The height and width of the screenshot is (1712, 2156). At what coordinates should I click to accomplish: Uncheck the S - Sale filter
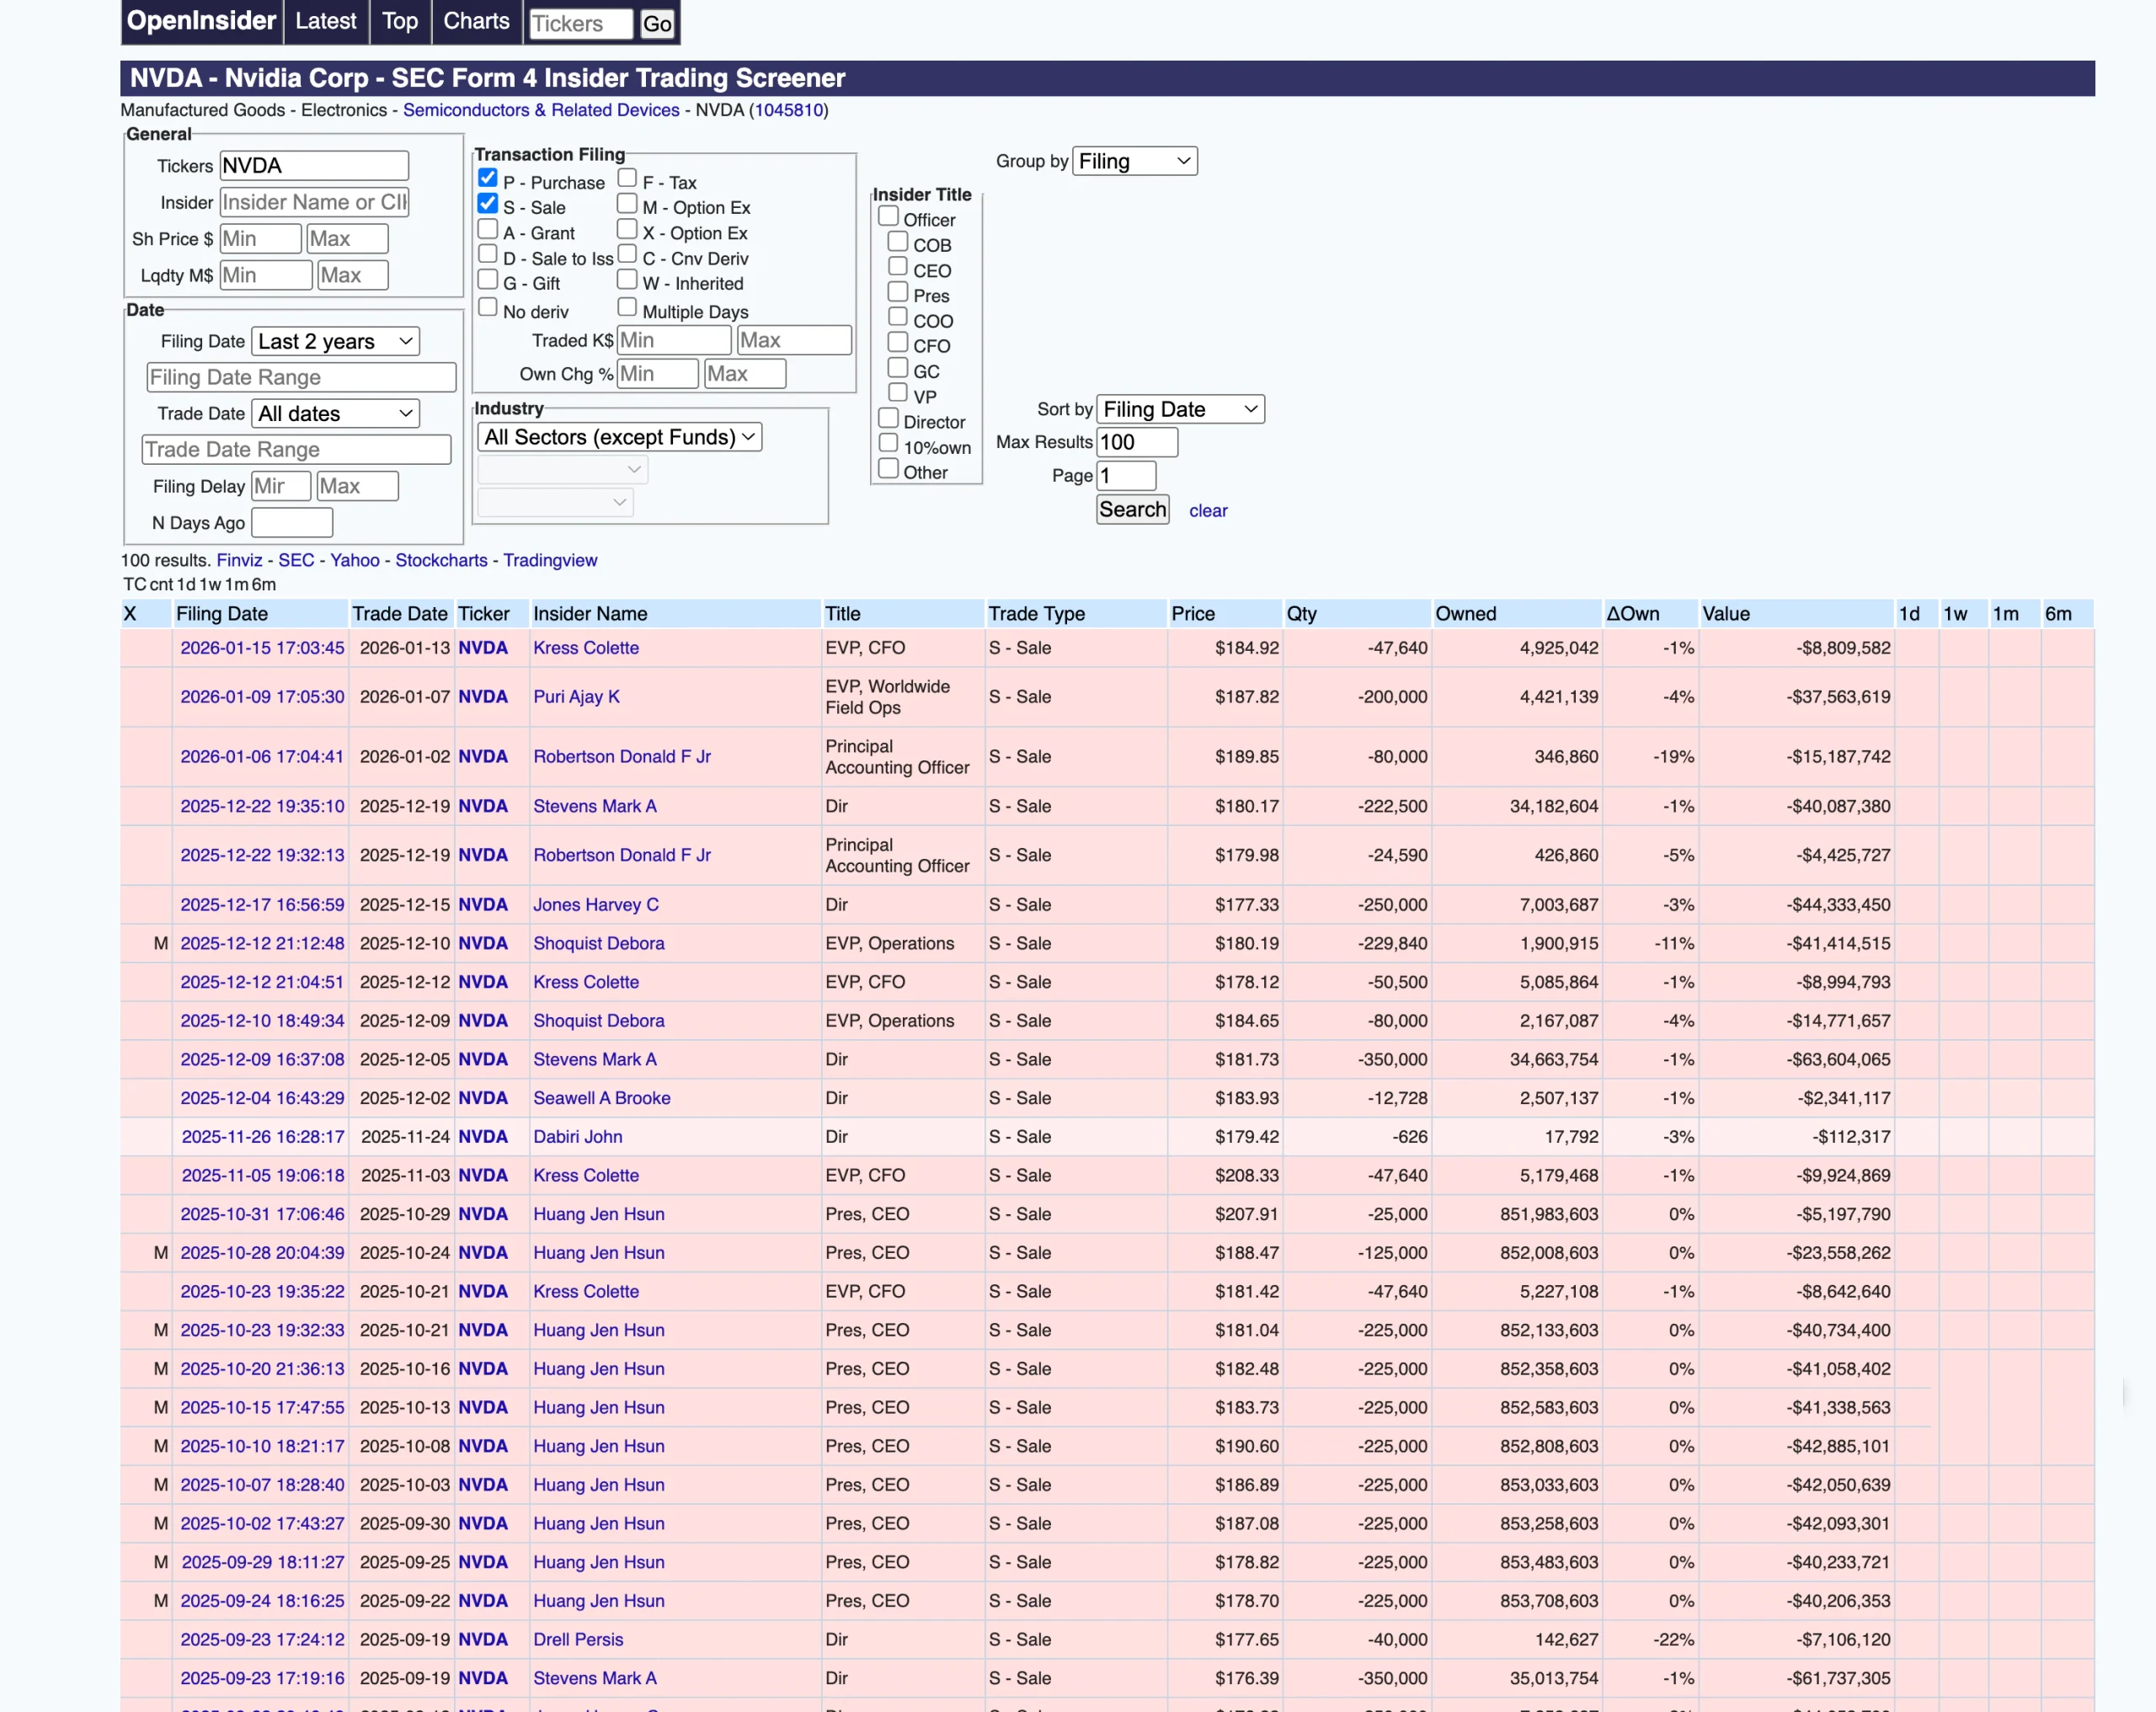point(488,203)
